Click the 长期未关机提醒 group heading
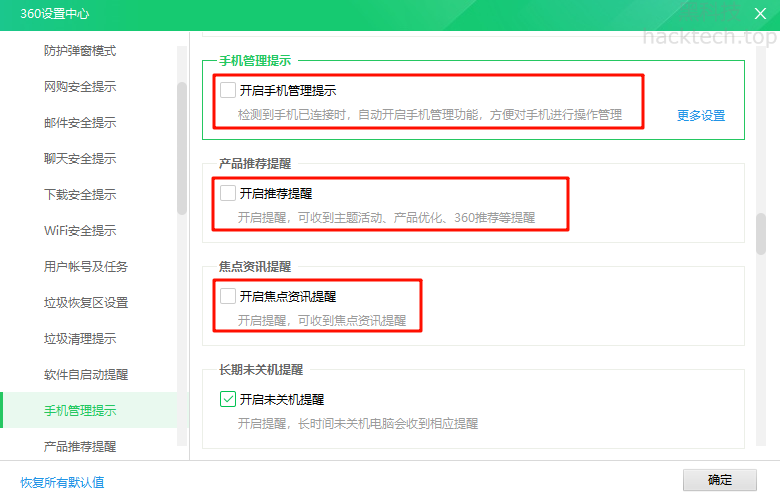This screenshot has height=500, width=780. (x=261, y=370)
